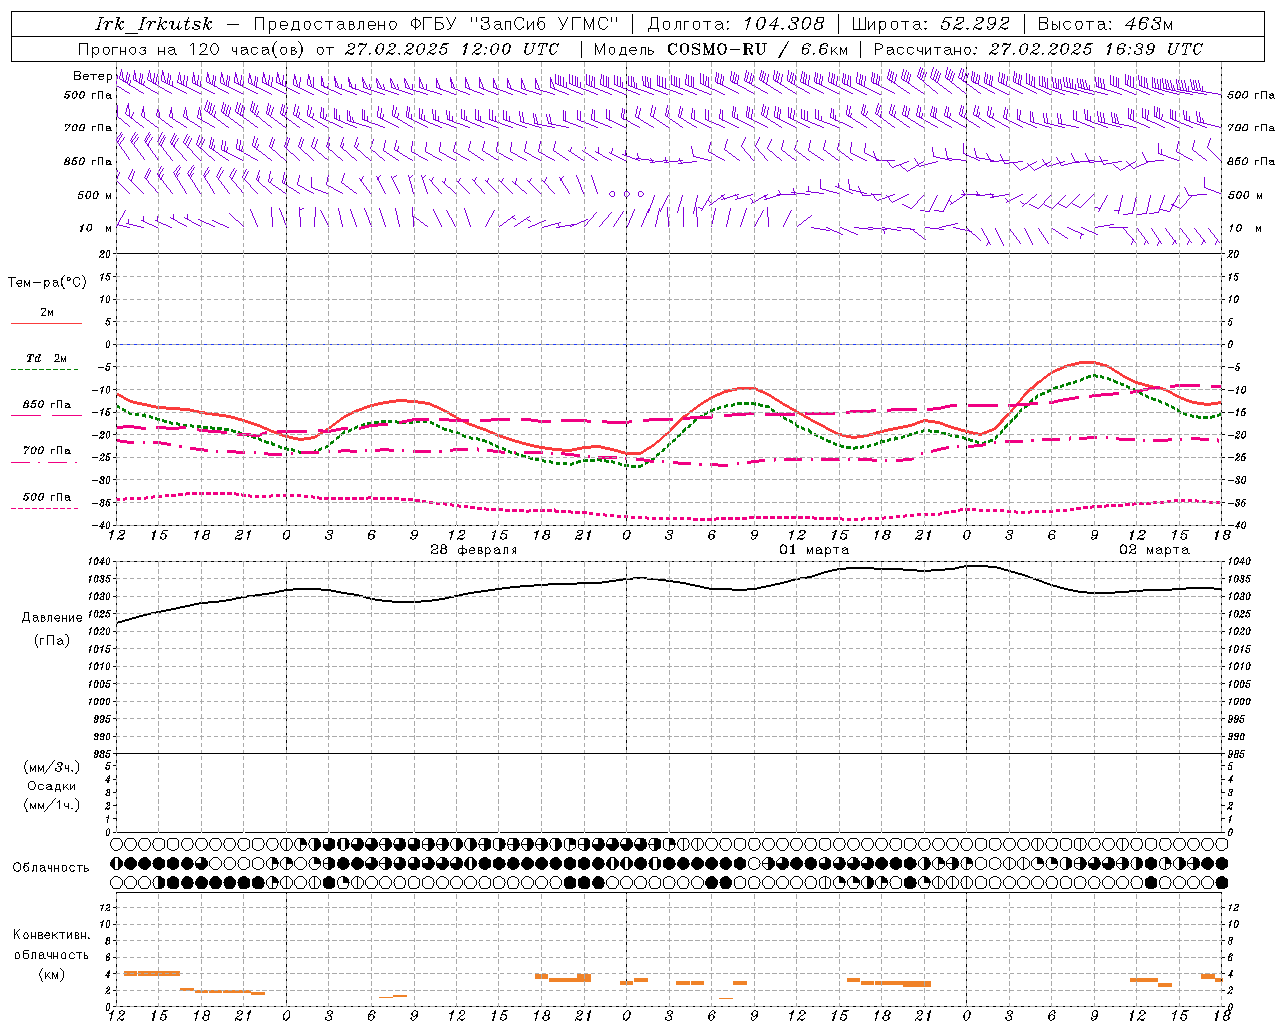Click the Ветер label in wind panel
The height and width of the screenshot is (1024, 1280).
93,76
